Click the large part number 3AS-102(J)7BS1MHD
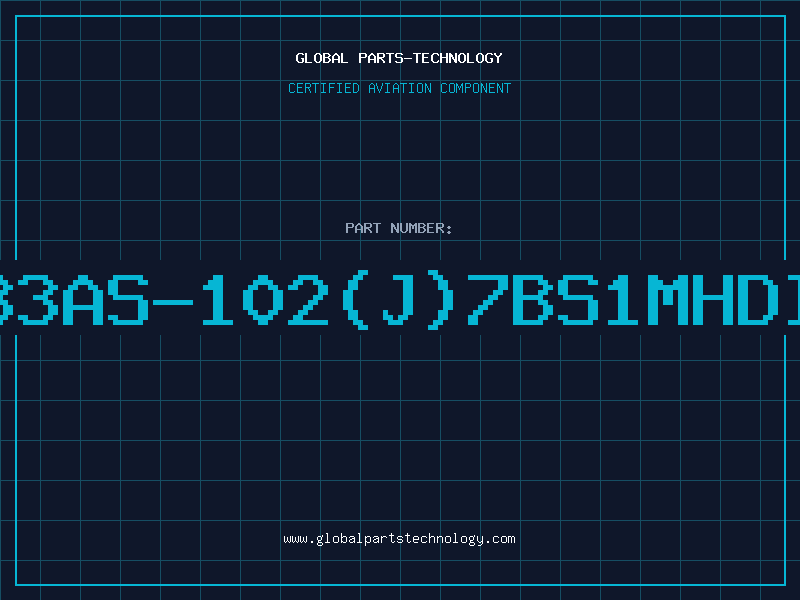 click(400, 300)
